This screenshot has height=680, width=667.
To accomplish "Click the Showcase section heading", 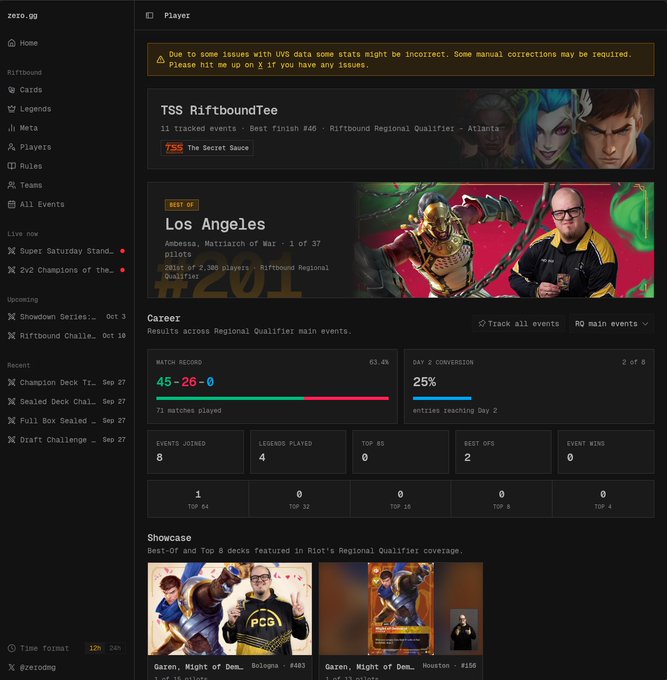I will click(x=169, y=538).
